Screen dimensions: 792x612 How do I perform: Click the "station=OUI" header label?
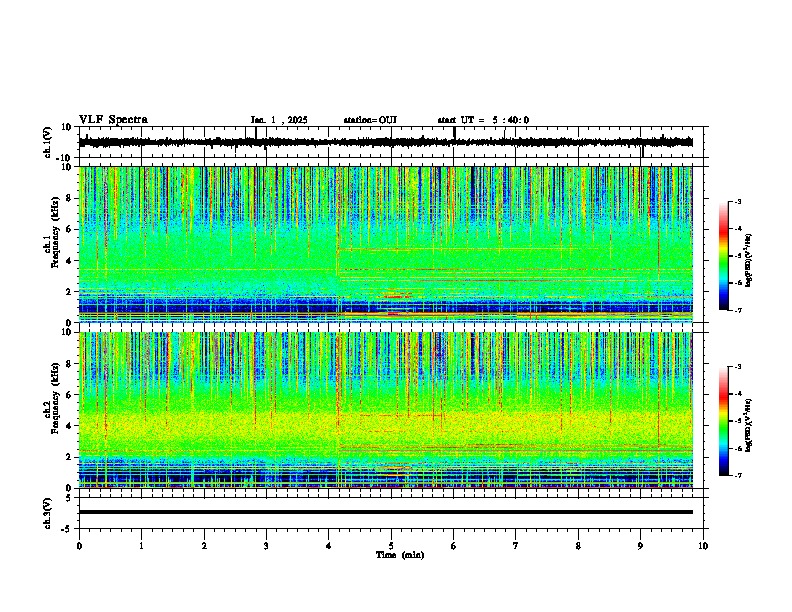pos(370,120)
